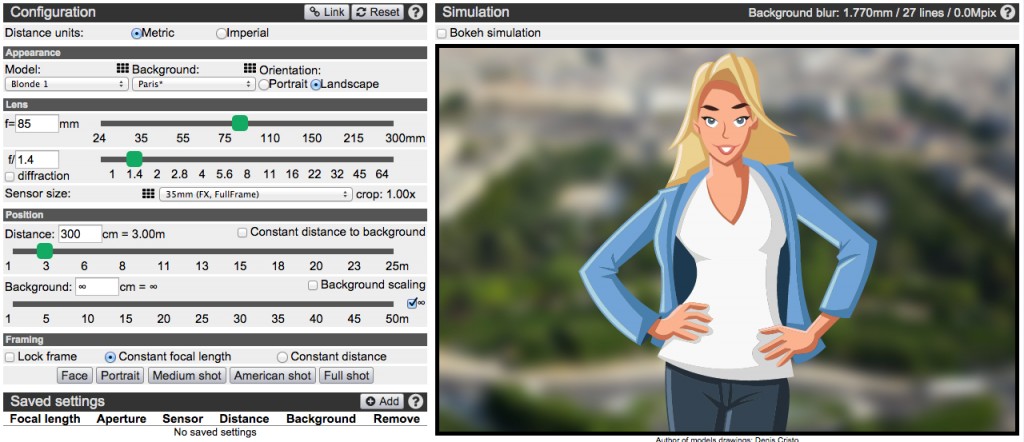
Task: Enable Lock frame checkbox
Action: click(x=9, y=357)
